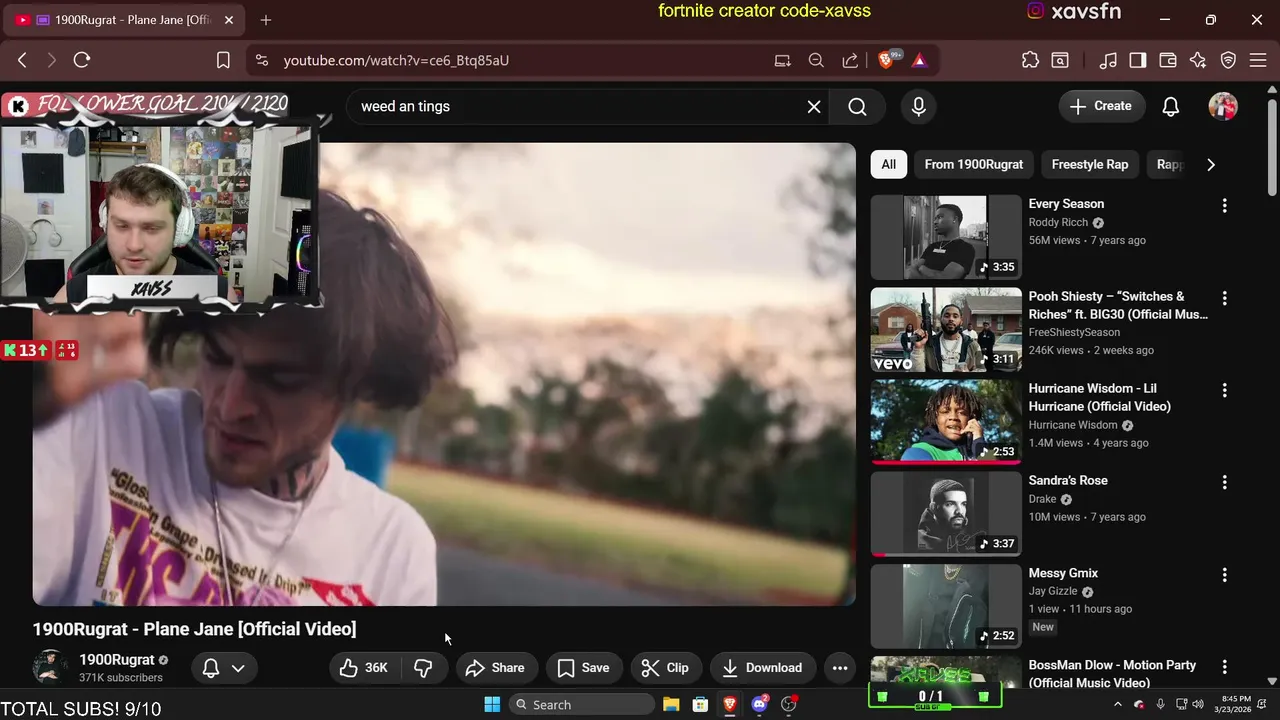Image resolution: width=1280 pixels, height=720 pixels.
Task: Search with voice microphone button
Action: (x=919, y=106)
